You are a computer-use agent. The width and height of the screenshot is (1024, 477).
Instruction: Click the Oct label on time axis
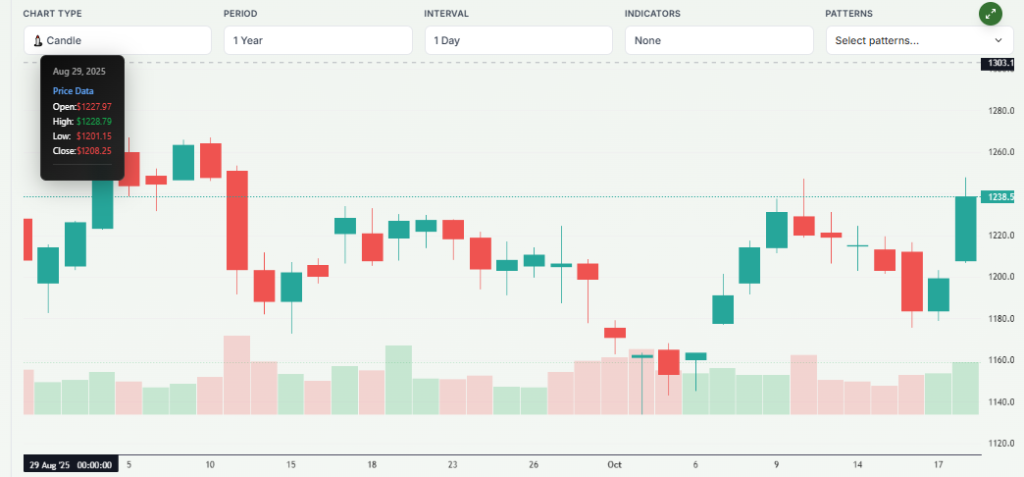pos(615,464)
